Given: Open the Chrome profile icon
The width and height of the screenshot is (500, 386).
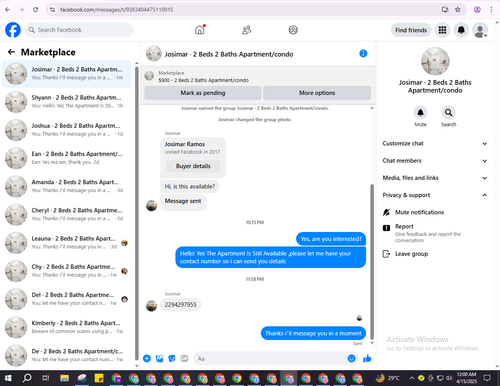Looking at the screenshot, I should tap(477, 10).
